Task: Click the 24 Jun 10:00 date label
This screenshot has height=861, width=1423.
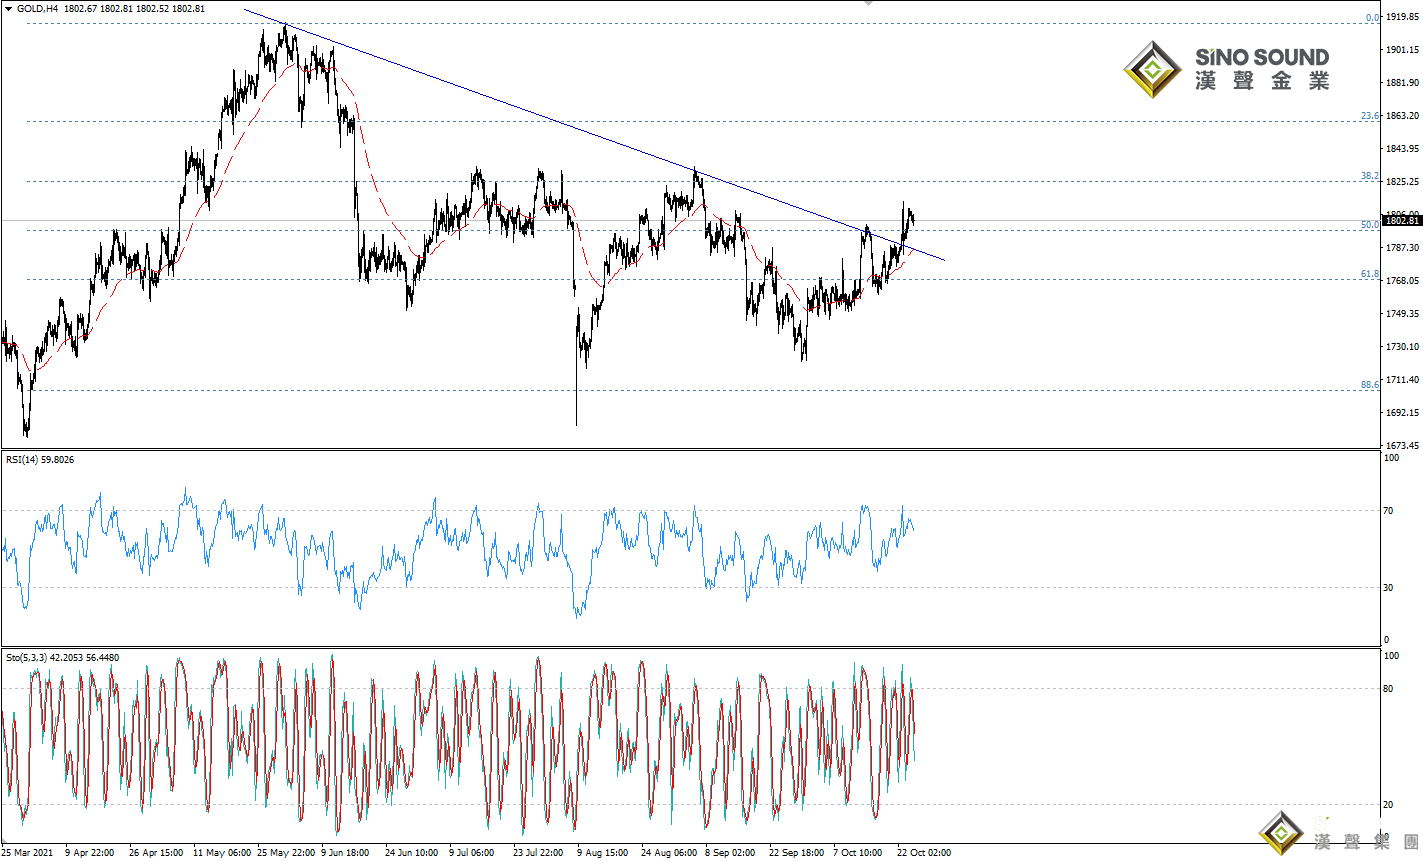Action: [412, 853]
